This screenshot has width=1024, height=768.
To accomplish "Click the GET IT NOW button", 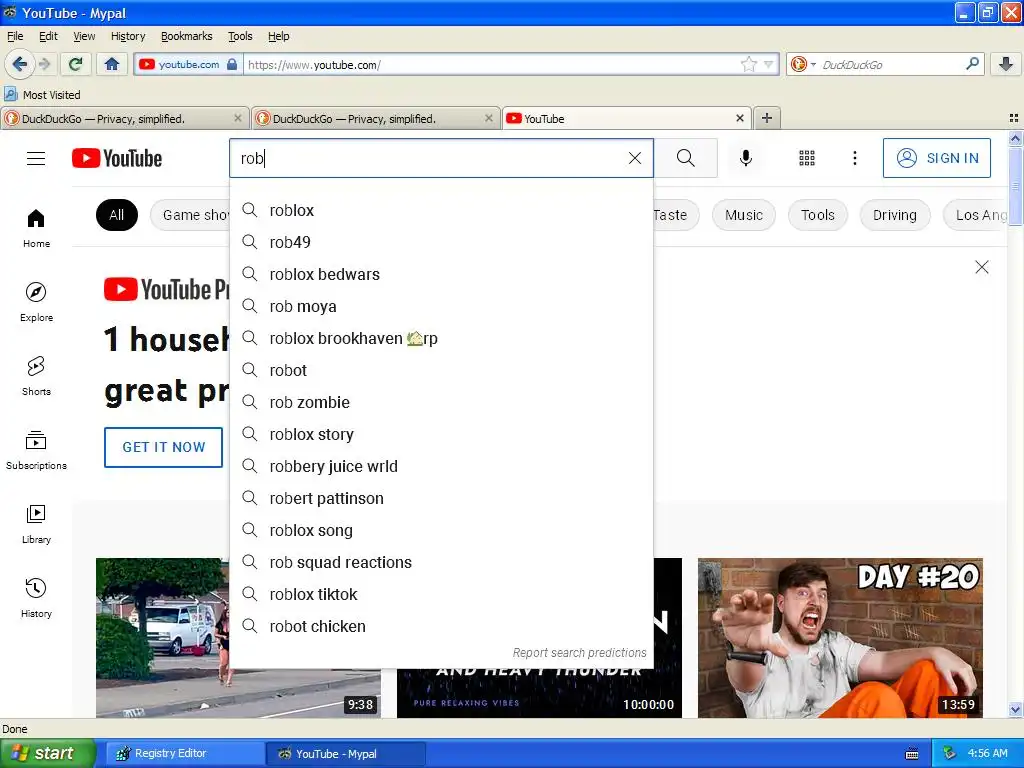I will click(163, 447).
